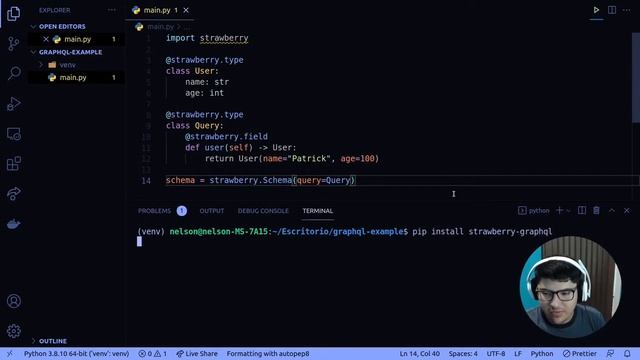
Task: Close the main.py editor tab
Action: [186, 10]
